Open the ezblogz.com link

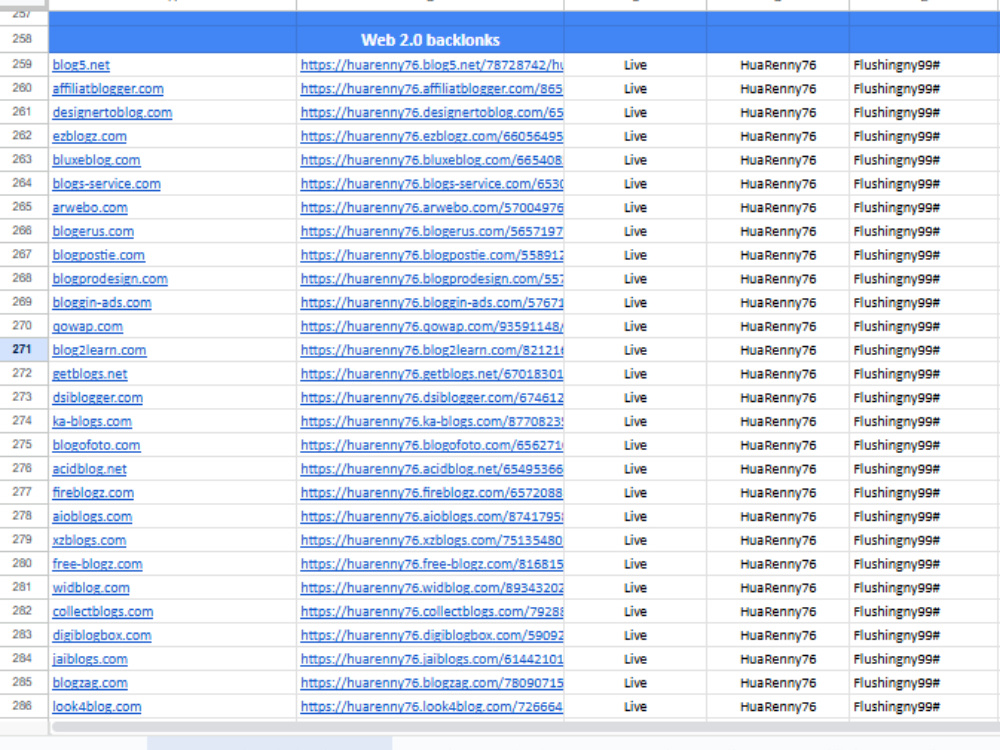[89, 136]
